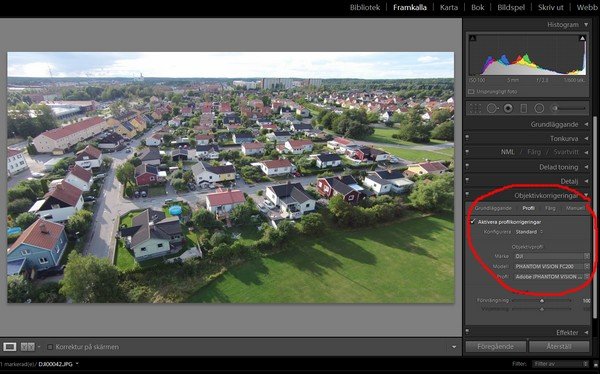
Task: Select the Manuell lens correction tab
Action: pos(576,208)
